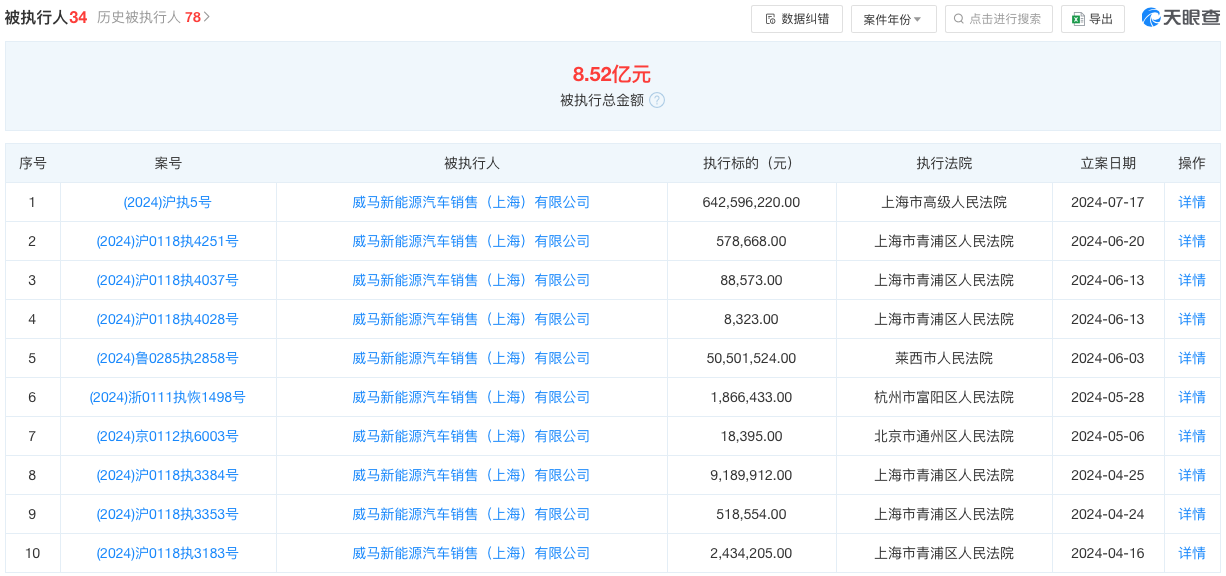Open case (2024)沪0118执4028号
Image resolution: width=1226 pixels, height=576 pixels.
[168, 319]
